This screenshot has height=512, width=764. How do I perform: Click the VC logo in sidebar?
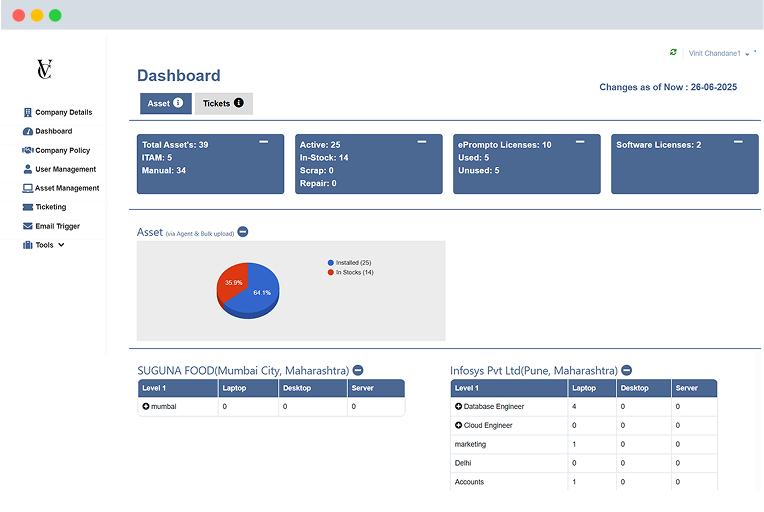coord(44,69)
